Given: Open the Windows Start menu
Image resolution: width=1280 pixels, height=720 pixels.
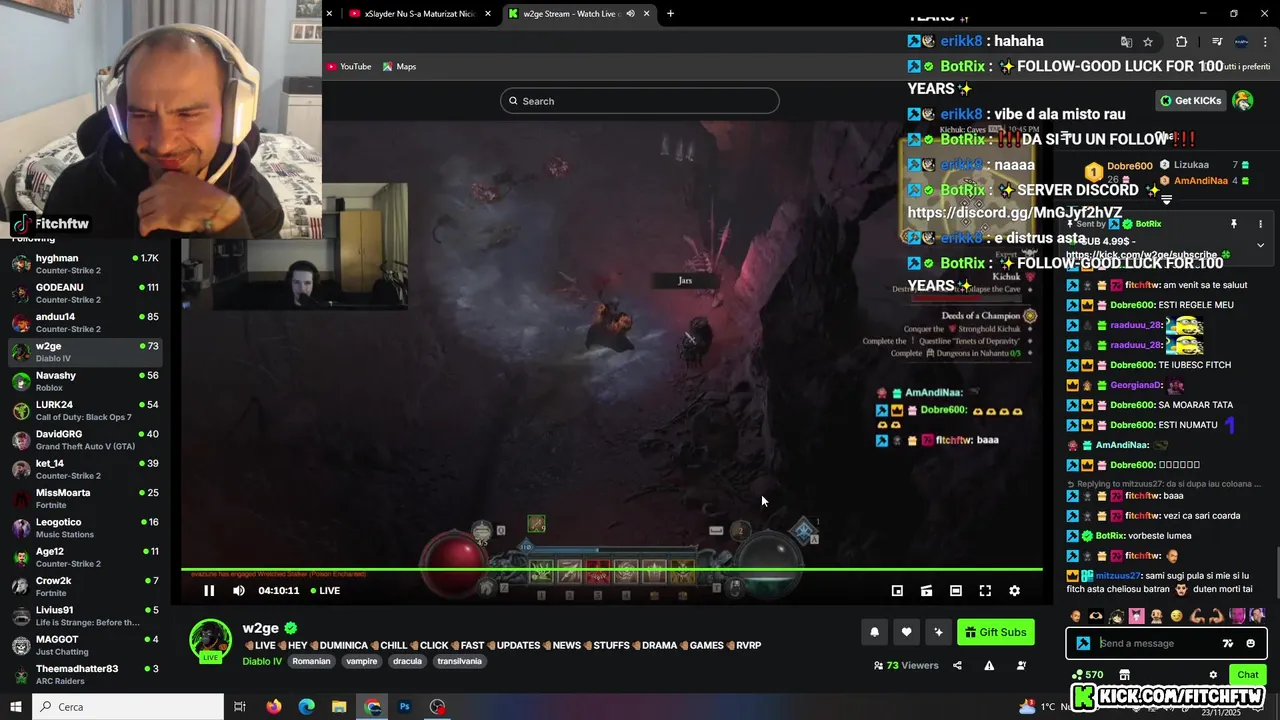Looking at the screenshot, I should pyautogui.click(x=15, y=707).
